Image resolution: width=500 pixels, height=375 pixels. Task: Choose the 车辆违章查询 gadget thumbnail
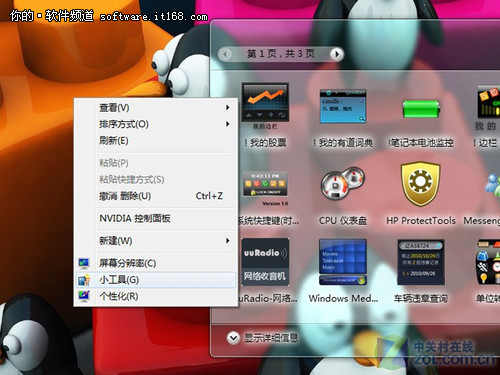click(421, 262)
